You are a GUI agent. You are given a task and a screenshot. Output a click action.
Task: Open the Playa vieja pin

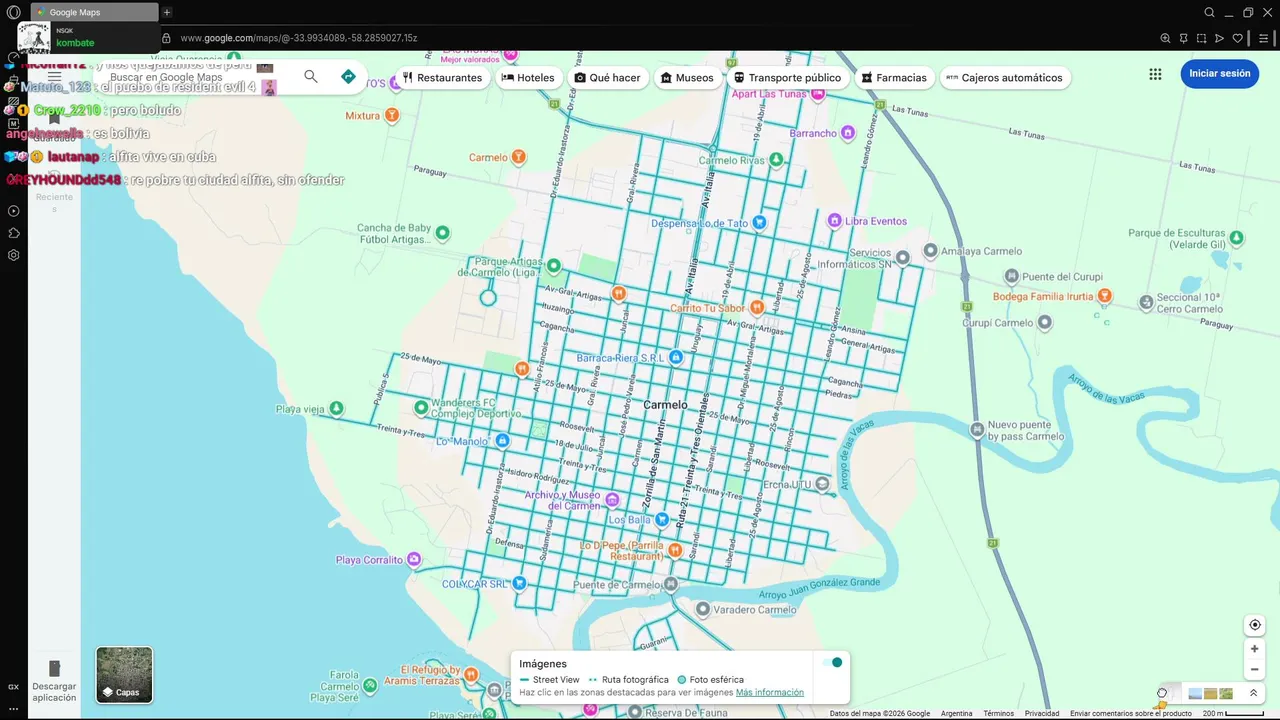point(337,409)
